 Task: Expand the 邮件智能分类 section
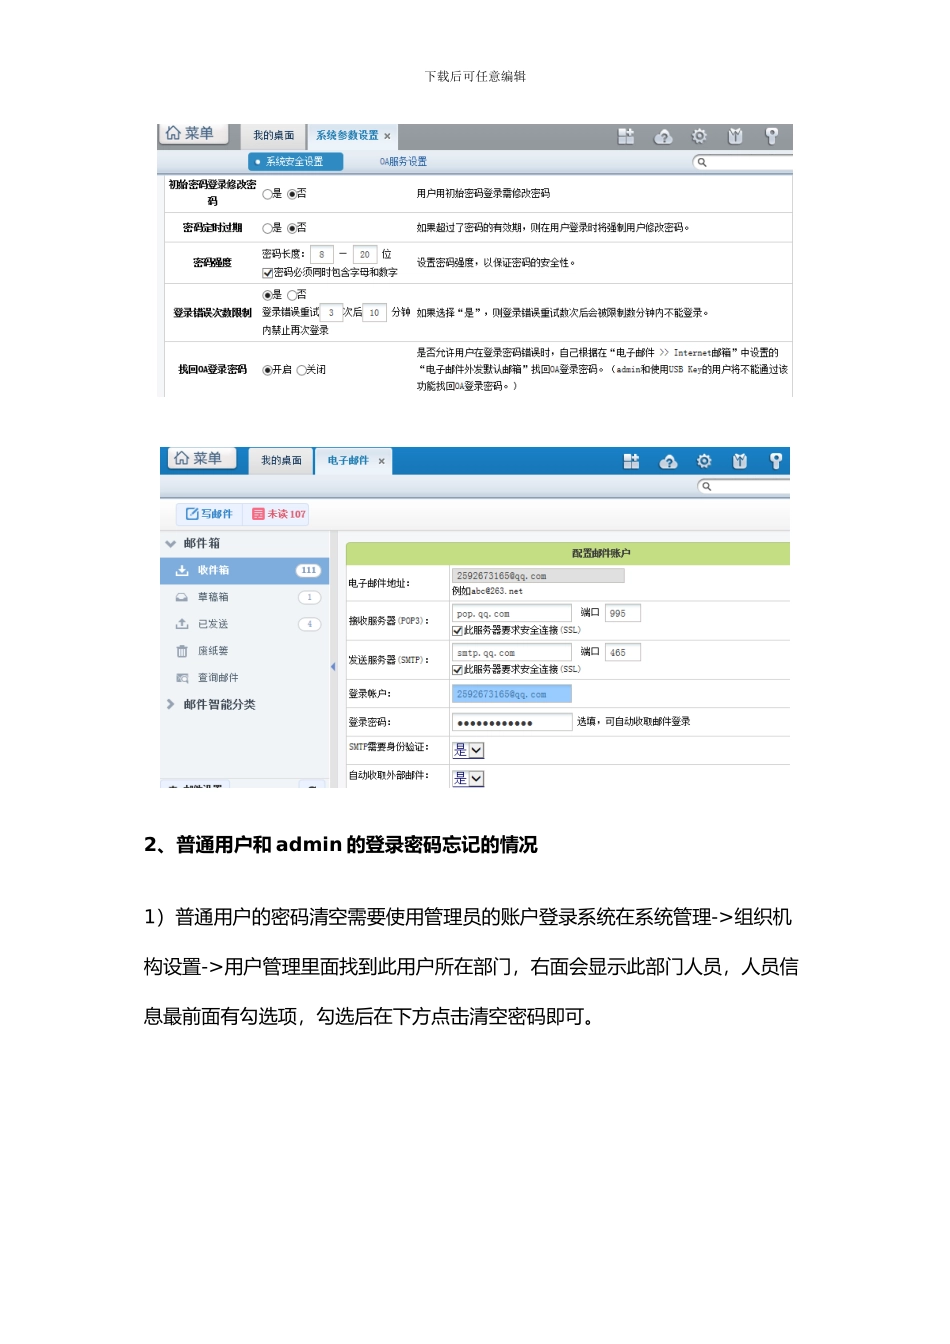pyautogui.click(x=171, y=704)
